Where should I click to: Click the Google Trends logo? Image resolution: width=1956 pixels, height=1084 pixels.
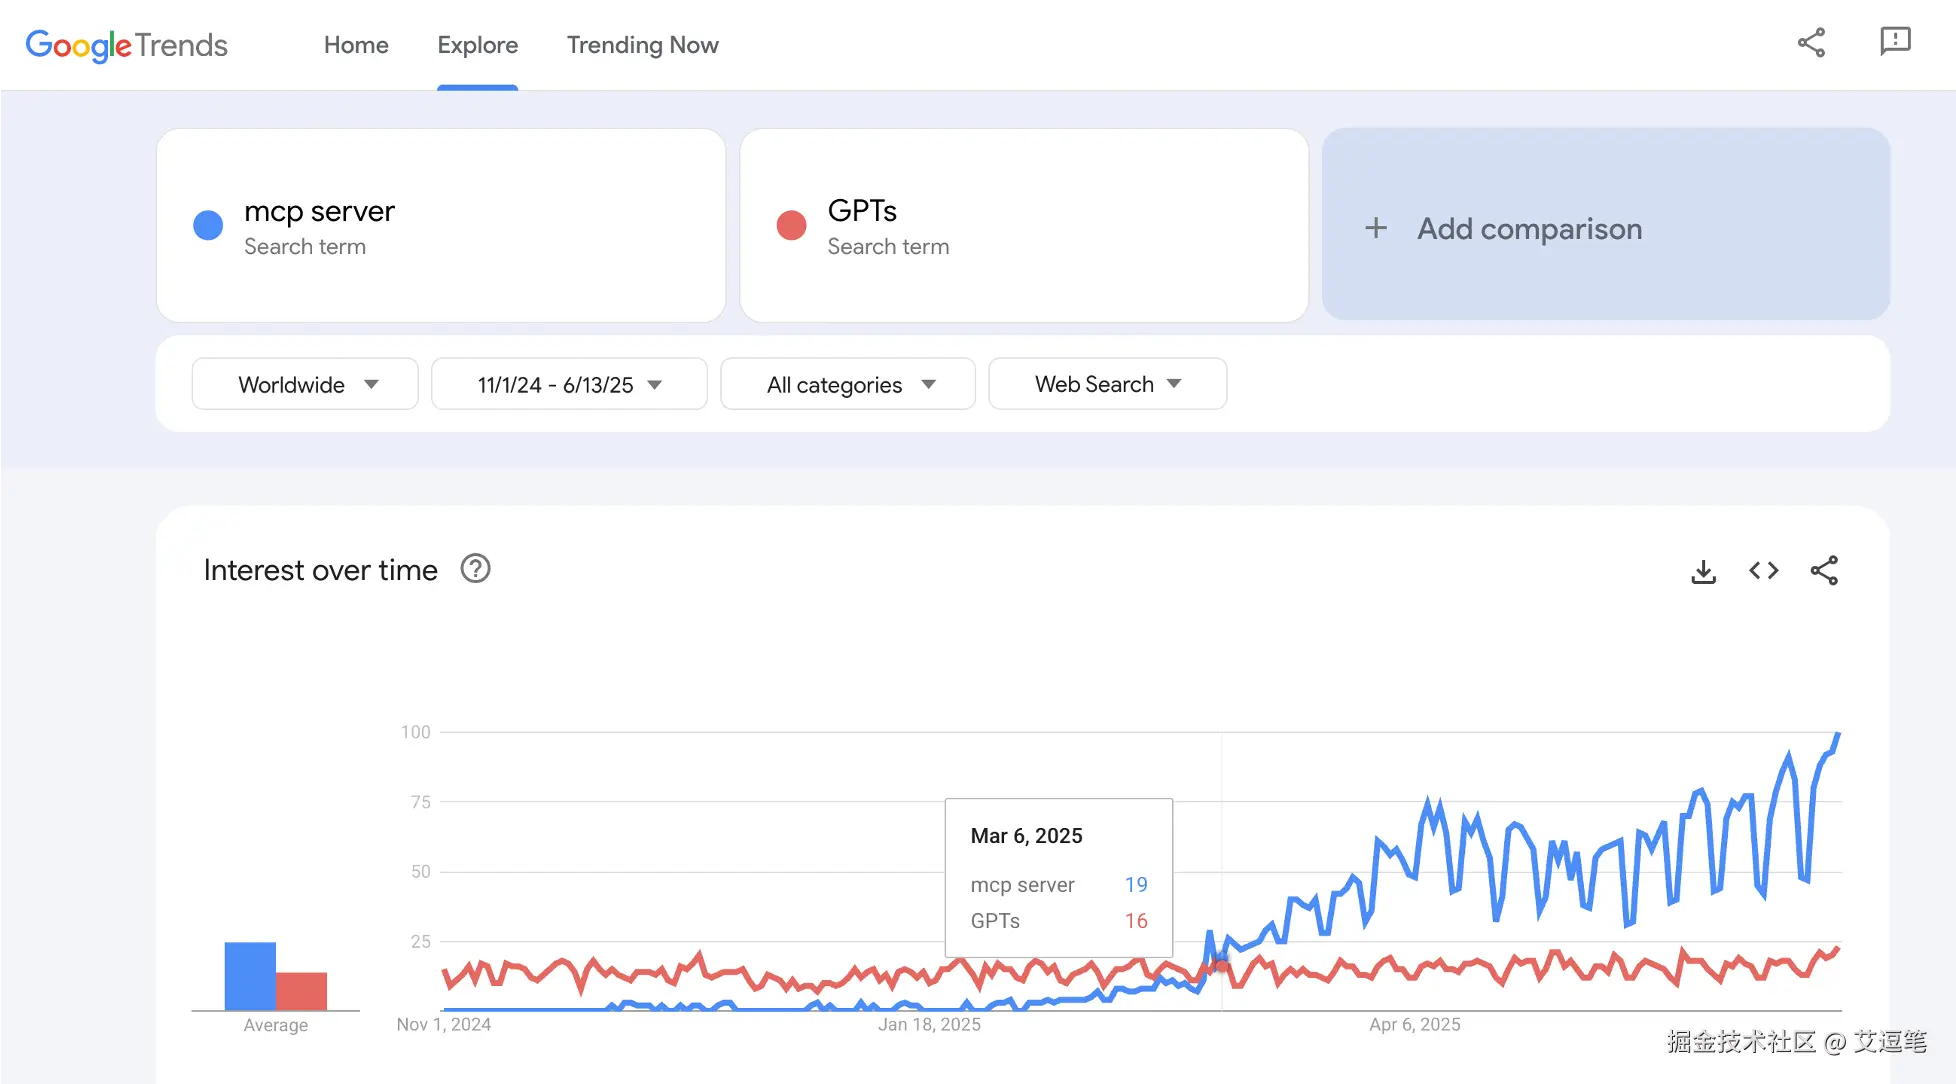click(x=126, y=45)
